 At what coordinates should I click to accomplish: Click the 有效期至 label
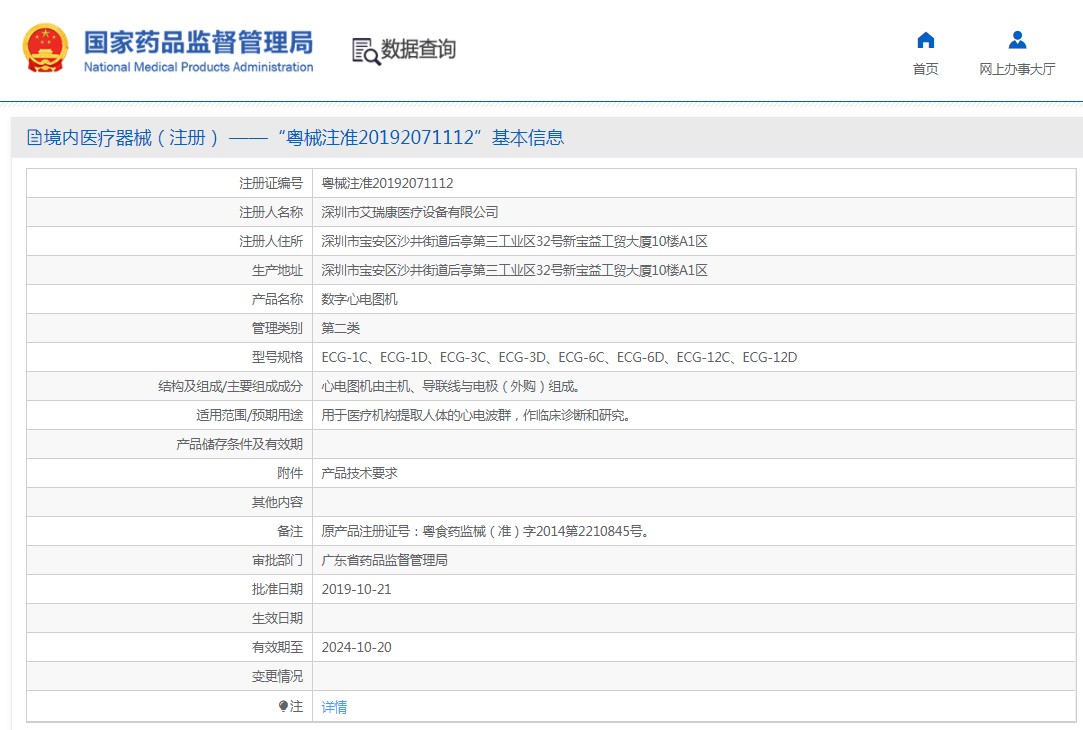pyautogui.click(x=277, y=647)
